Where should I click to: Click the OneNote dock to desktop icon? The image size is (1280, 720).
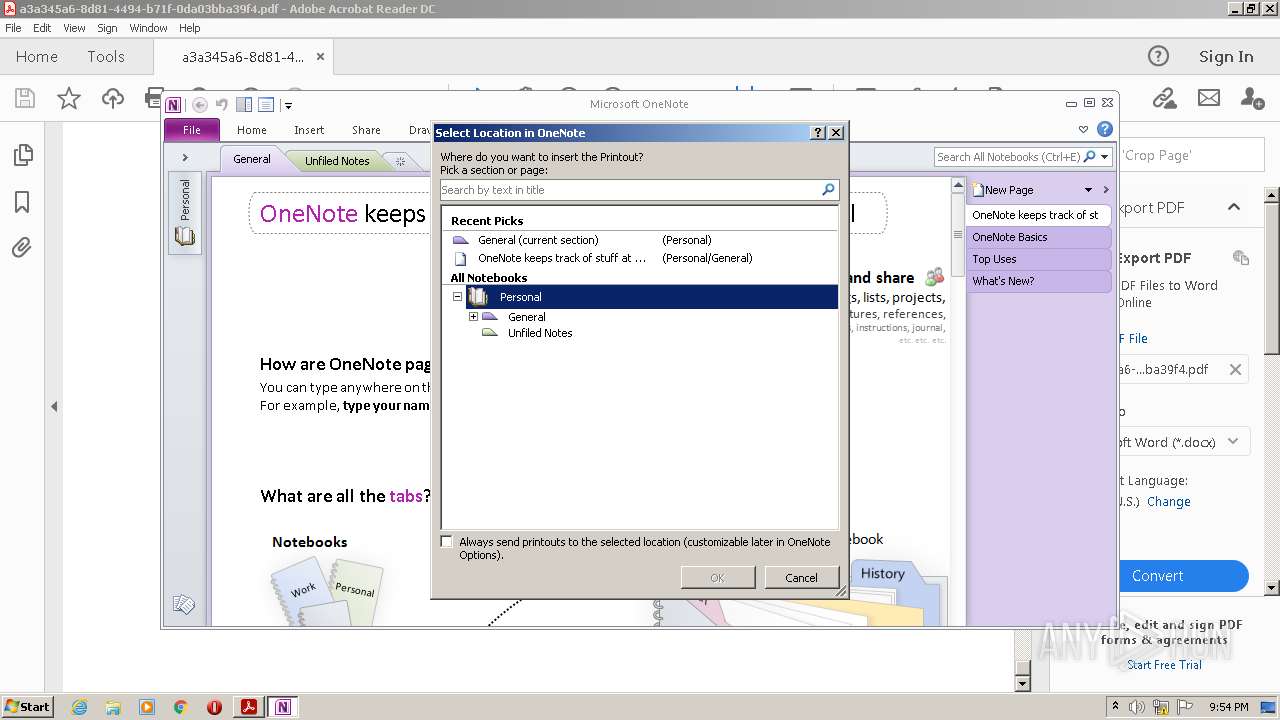coord(244,105)
